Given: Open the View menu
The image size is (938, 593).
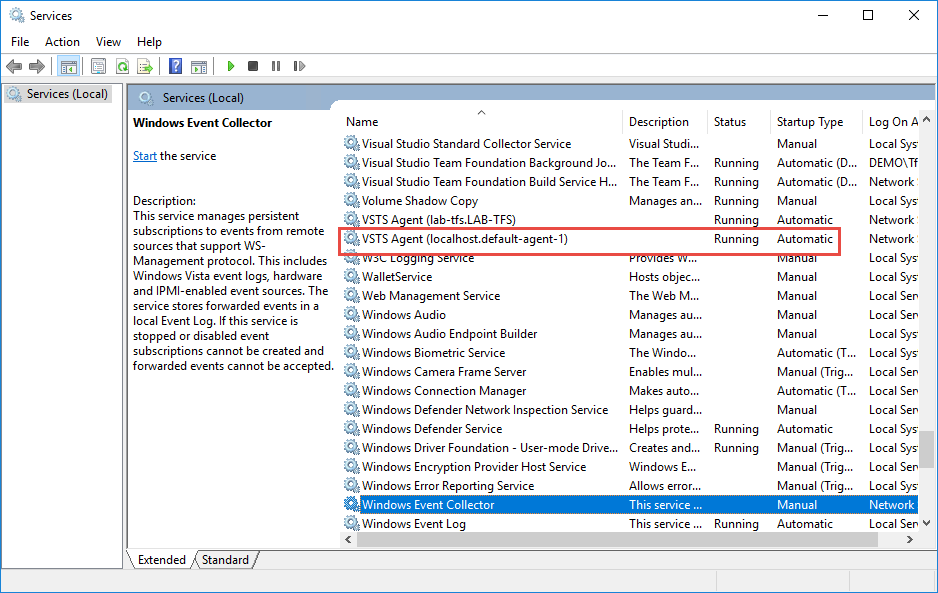Looking at the screenshot, I should point(108,42).
